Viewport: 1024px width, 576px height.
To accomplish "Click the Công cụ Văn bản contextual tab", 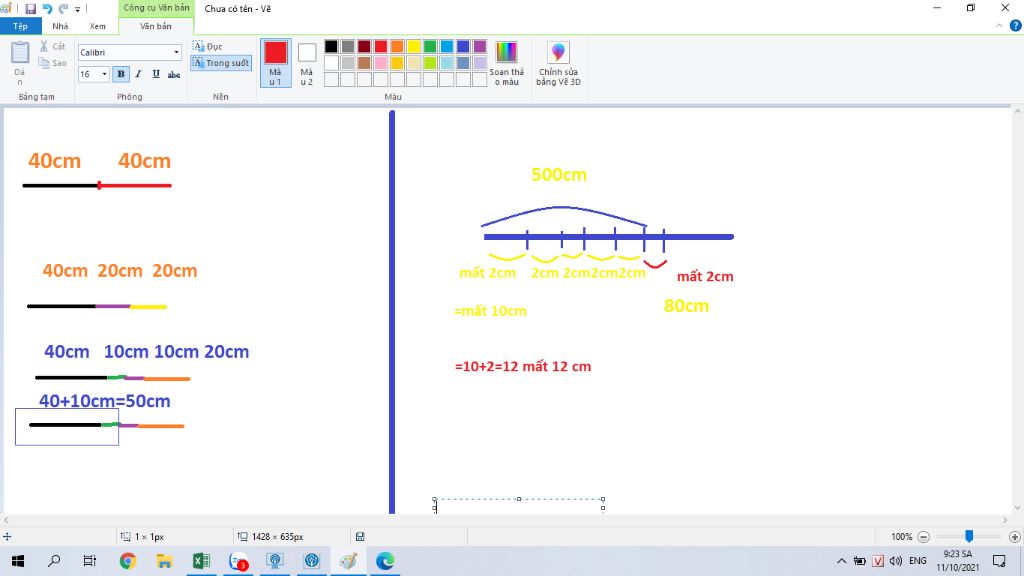I will click(x=156, y=8).
